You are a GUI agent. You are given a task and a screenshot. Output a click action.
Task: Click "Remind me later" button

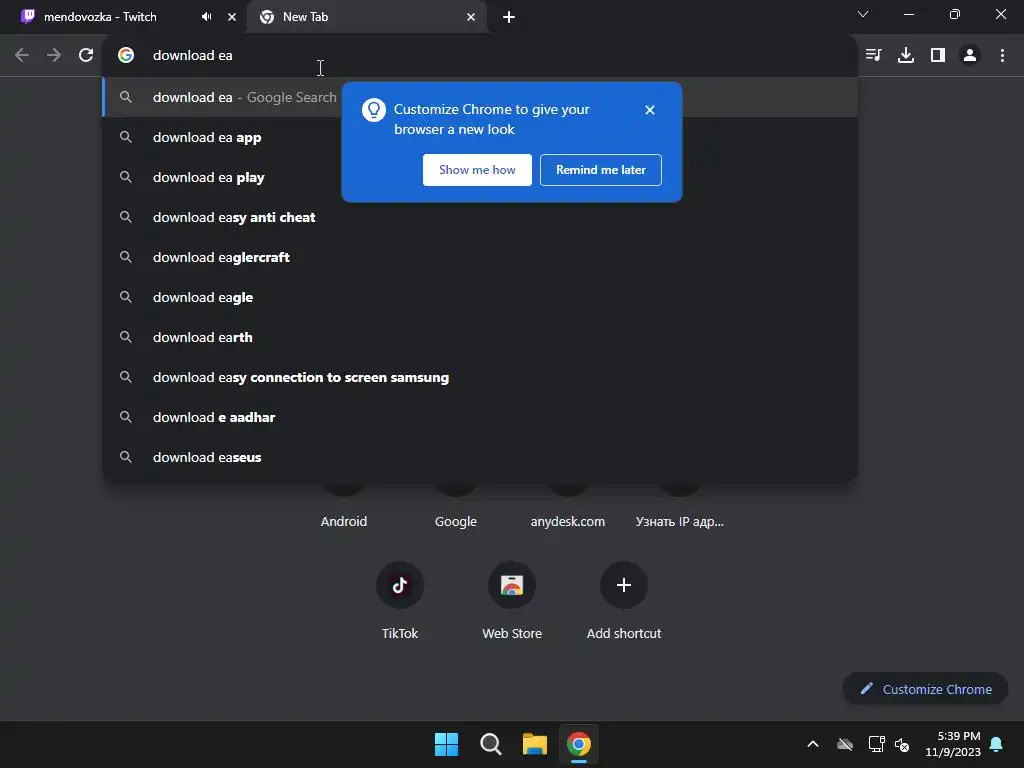click(x=601, y=170)
